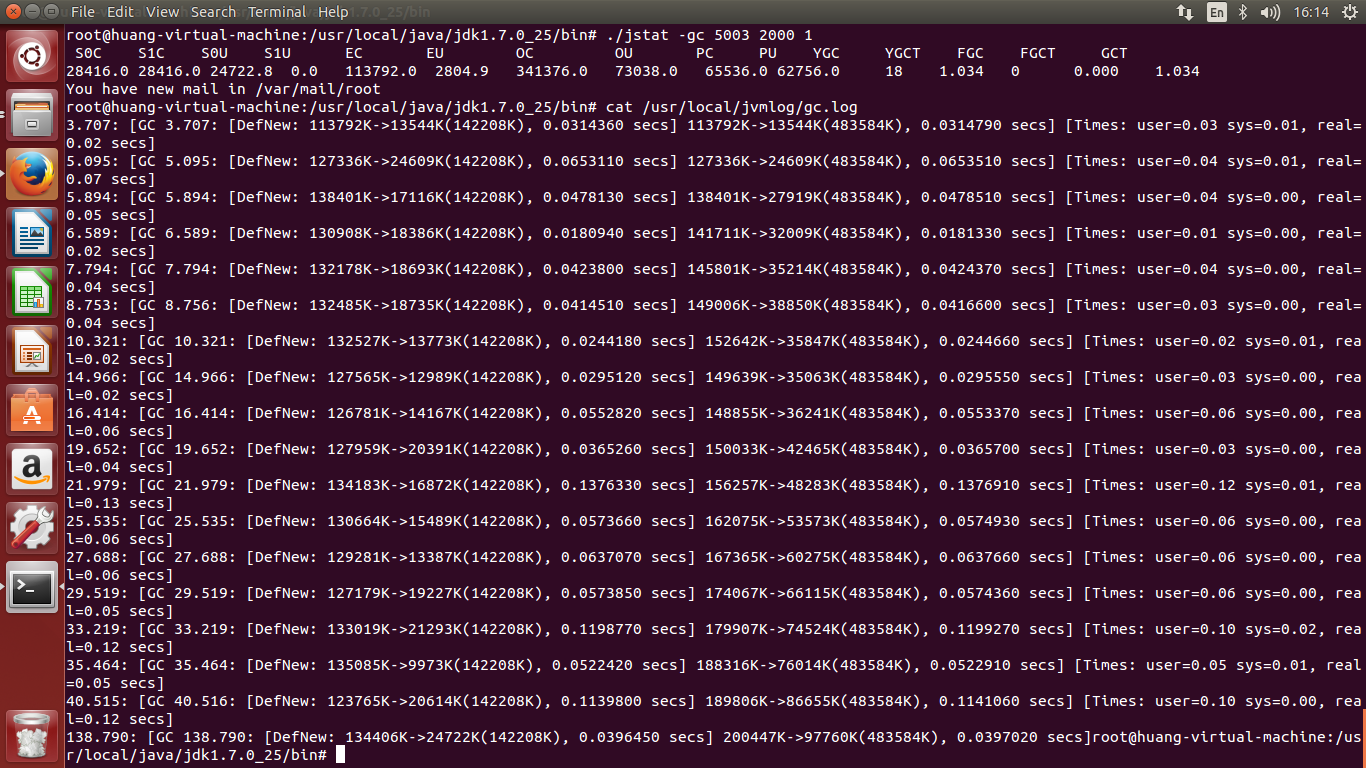
Task: Open the Terminal menu
Action: click(277, 12)
